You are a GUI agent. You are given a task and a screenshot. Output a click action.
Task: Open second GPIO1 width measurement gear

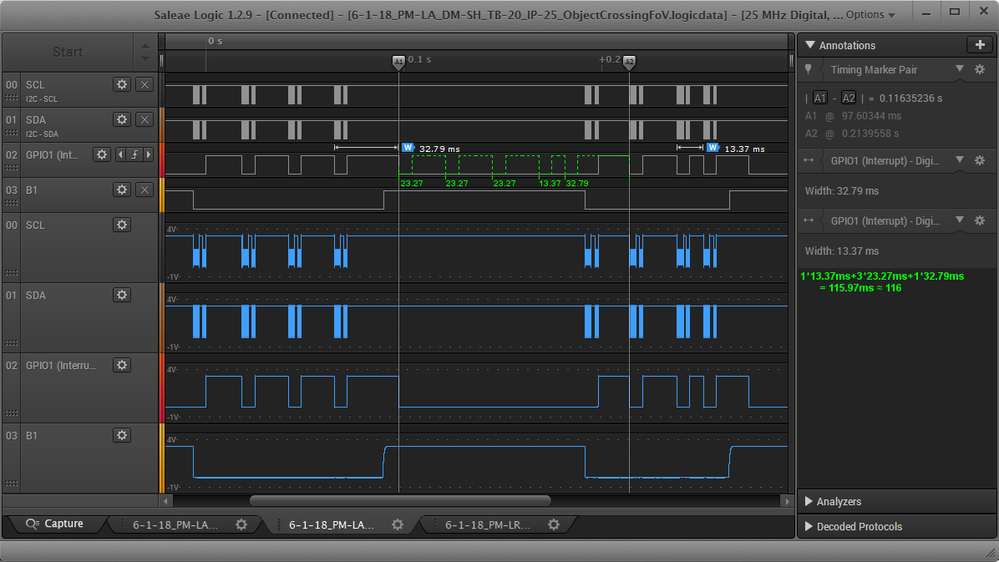(980, 220)
